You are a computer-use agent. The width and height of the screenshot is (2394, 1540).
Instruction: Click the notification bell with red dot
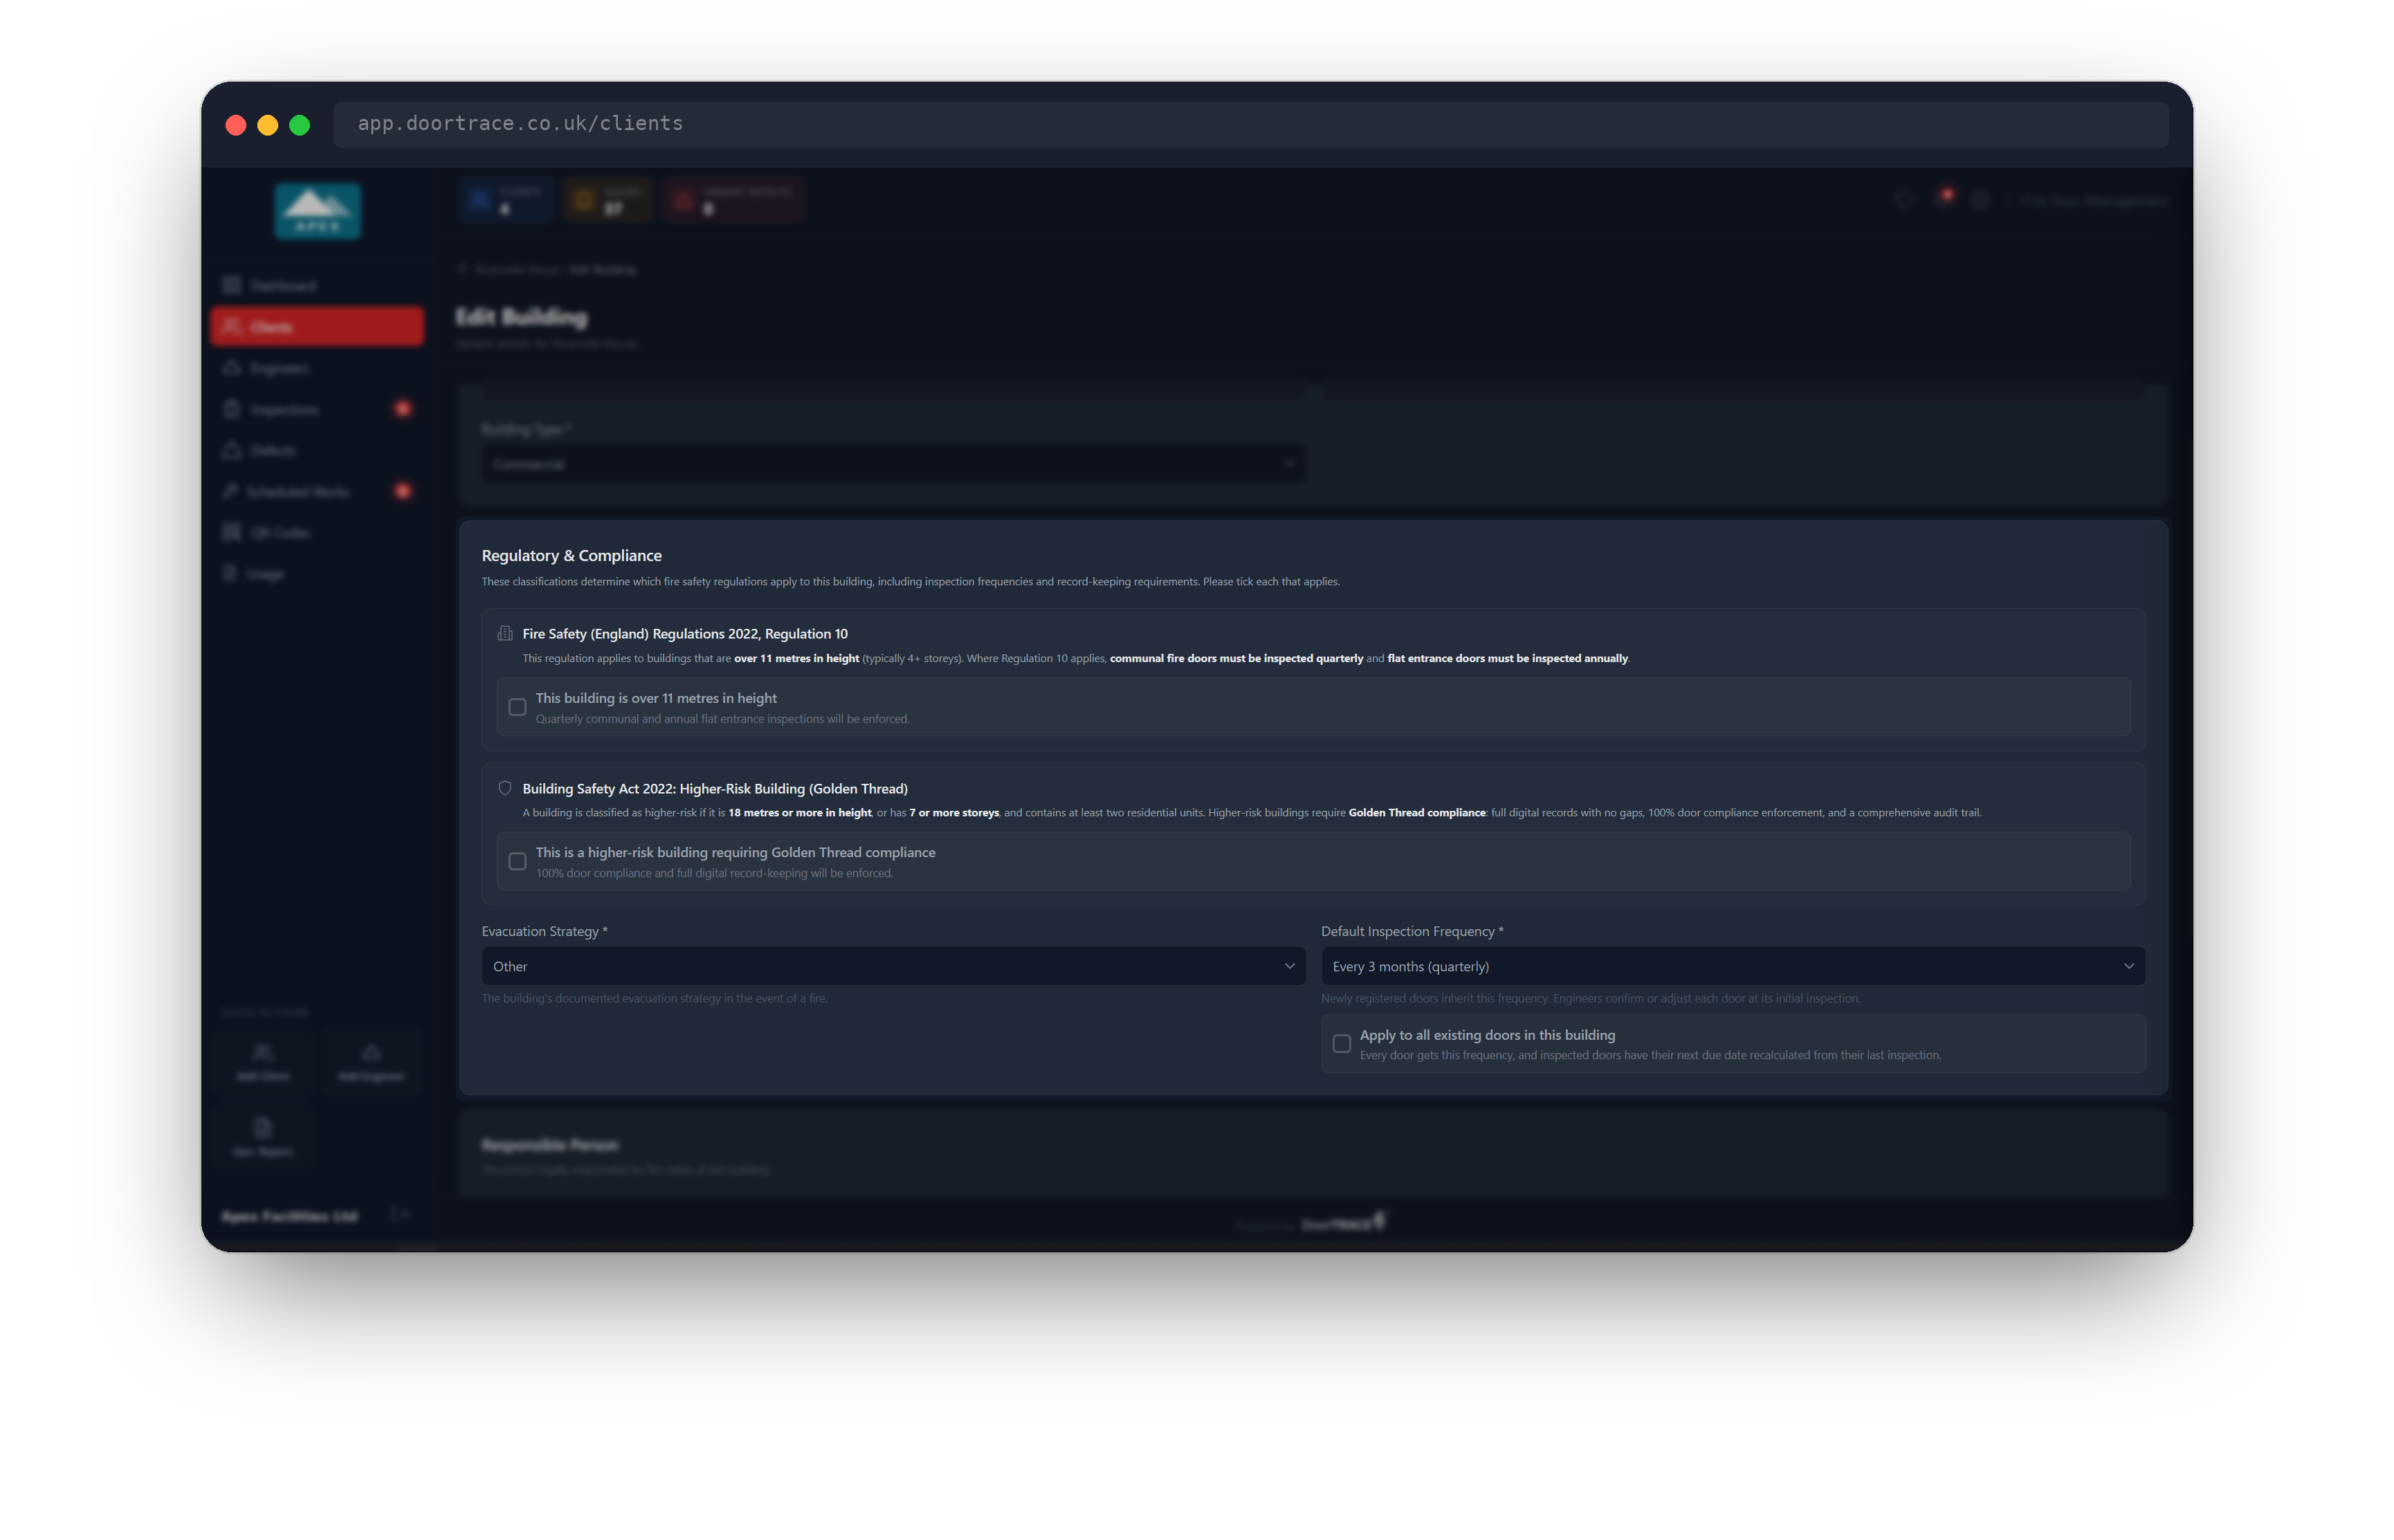click(x=1943, y=198)
